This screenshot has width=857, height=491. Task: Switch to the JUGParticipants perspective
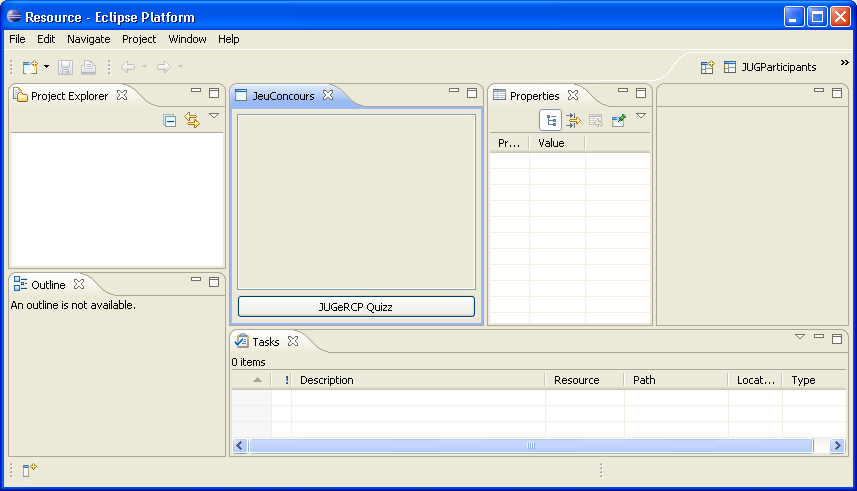(770, 67)
